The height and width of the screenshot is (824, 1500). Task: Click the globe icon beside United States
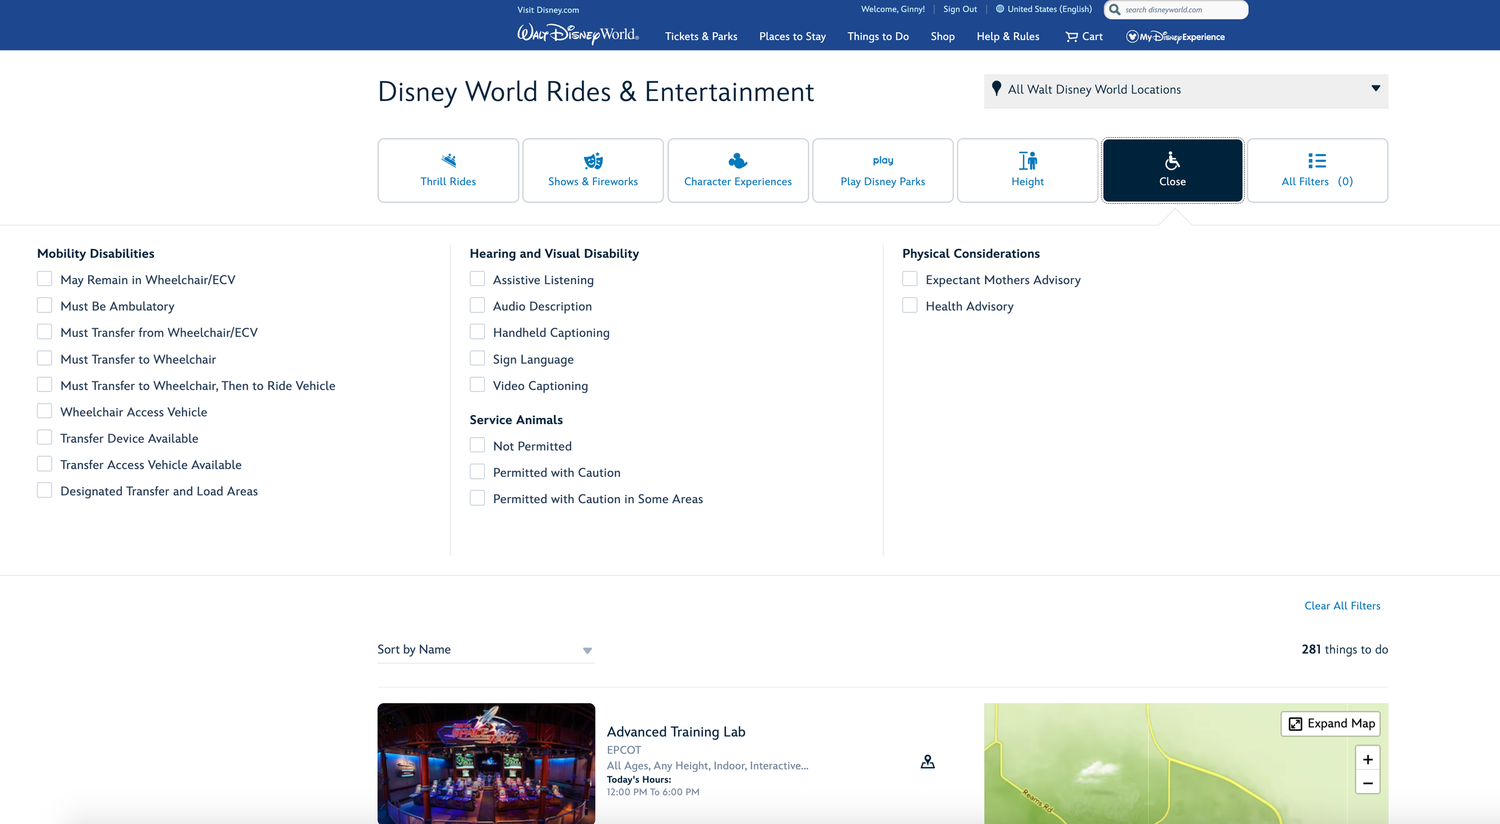tap(1000, 9)
